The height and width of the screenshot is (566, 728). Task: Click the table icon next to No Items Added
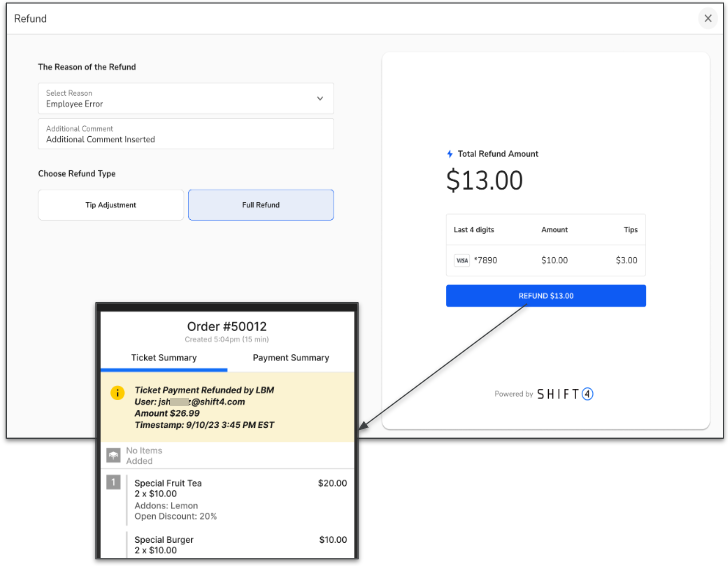tap(114, 456)
